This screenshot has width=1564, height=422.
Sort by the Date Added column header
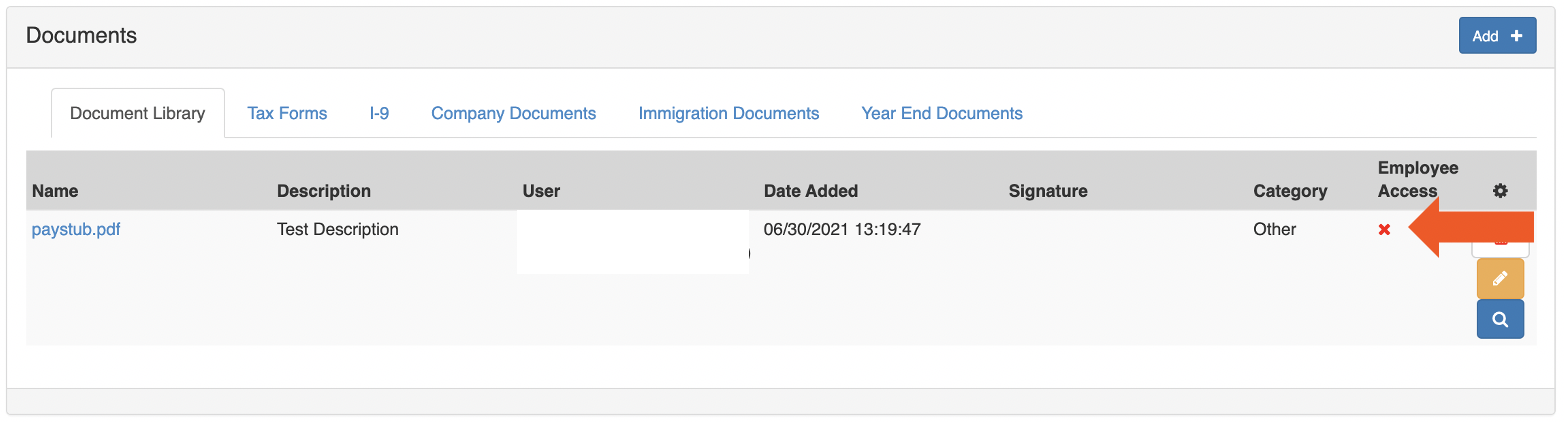810,190
